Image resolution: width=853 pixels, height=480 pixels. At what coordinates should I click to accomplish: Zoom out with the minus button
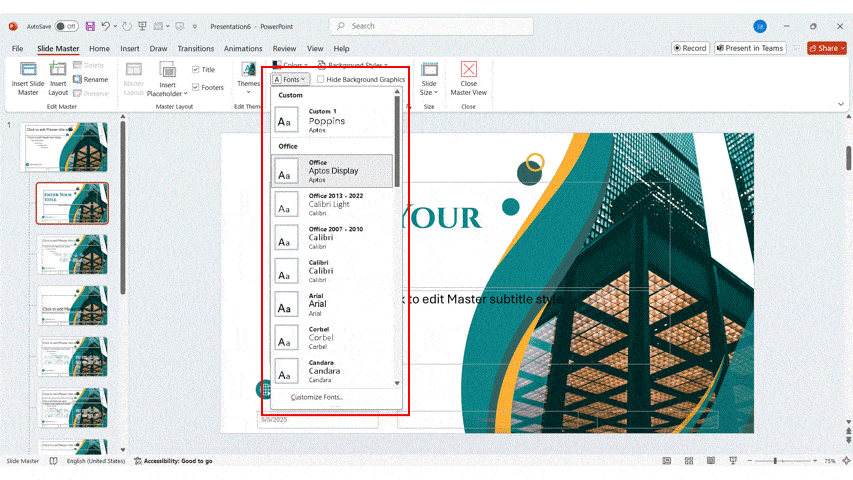tap(750, 461)
